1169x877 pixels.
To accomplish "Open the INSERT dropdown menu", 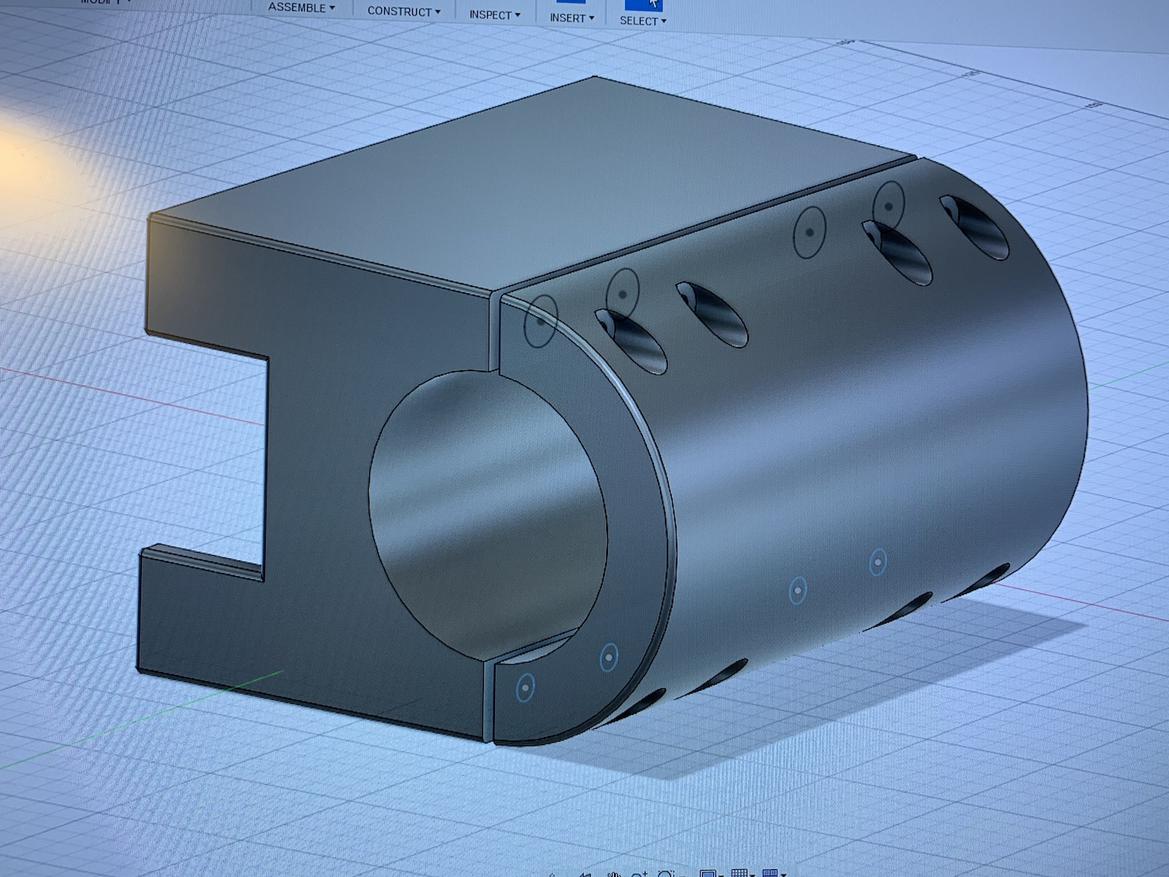I will point(572,17).
